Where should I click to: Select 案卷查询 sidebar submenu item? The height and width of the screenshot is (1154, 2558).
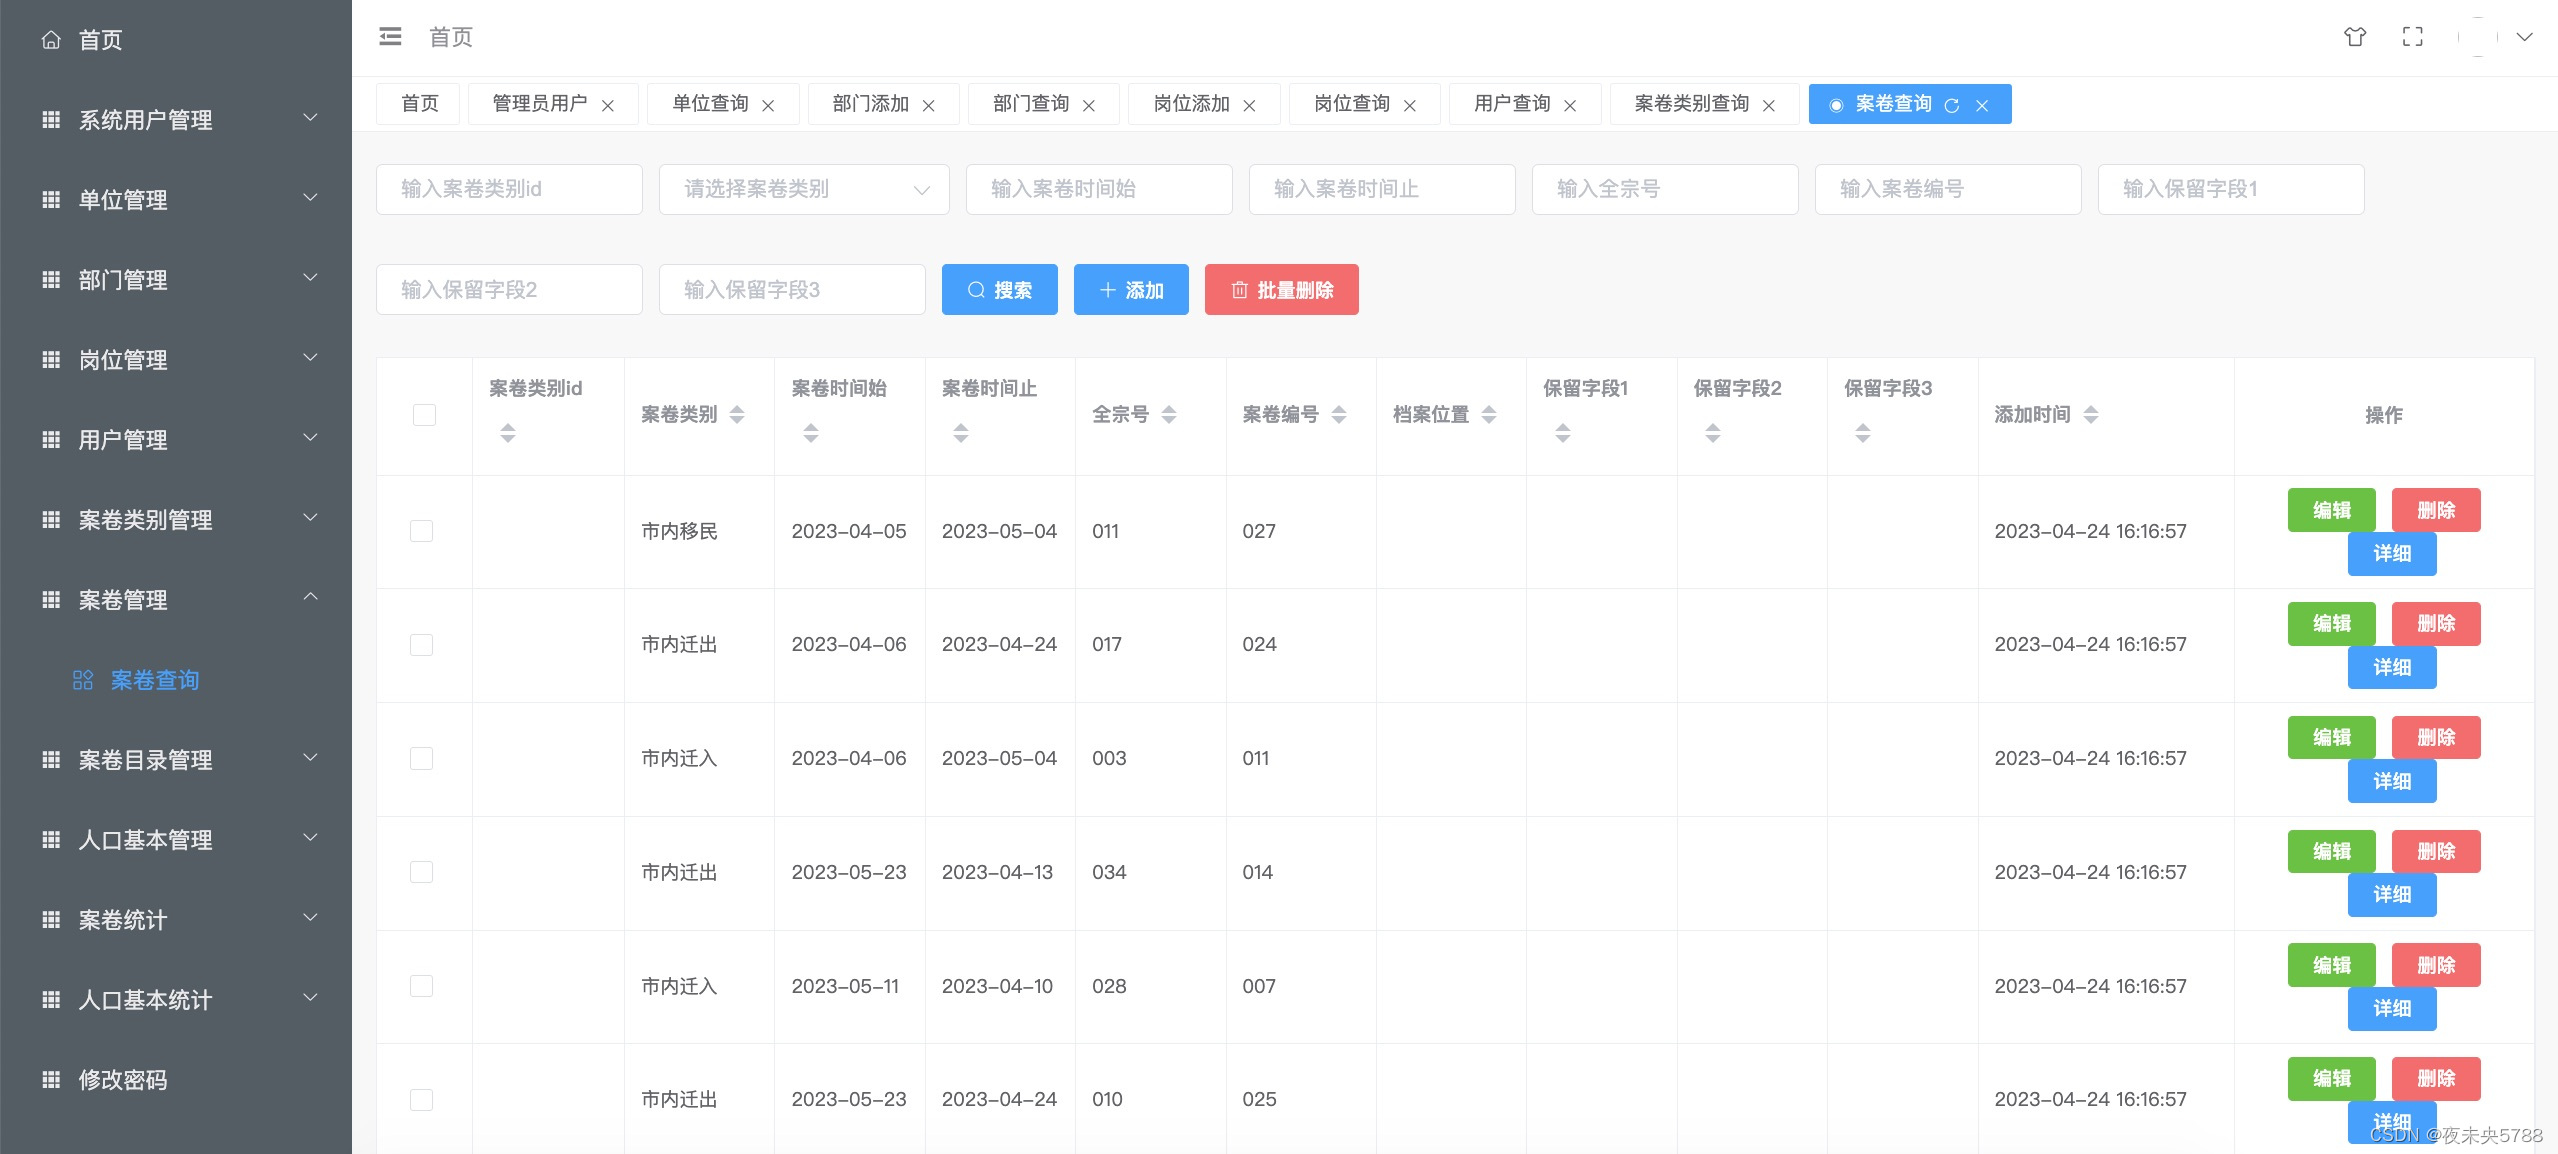point(155,680)
